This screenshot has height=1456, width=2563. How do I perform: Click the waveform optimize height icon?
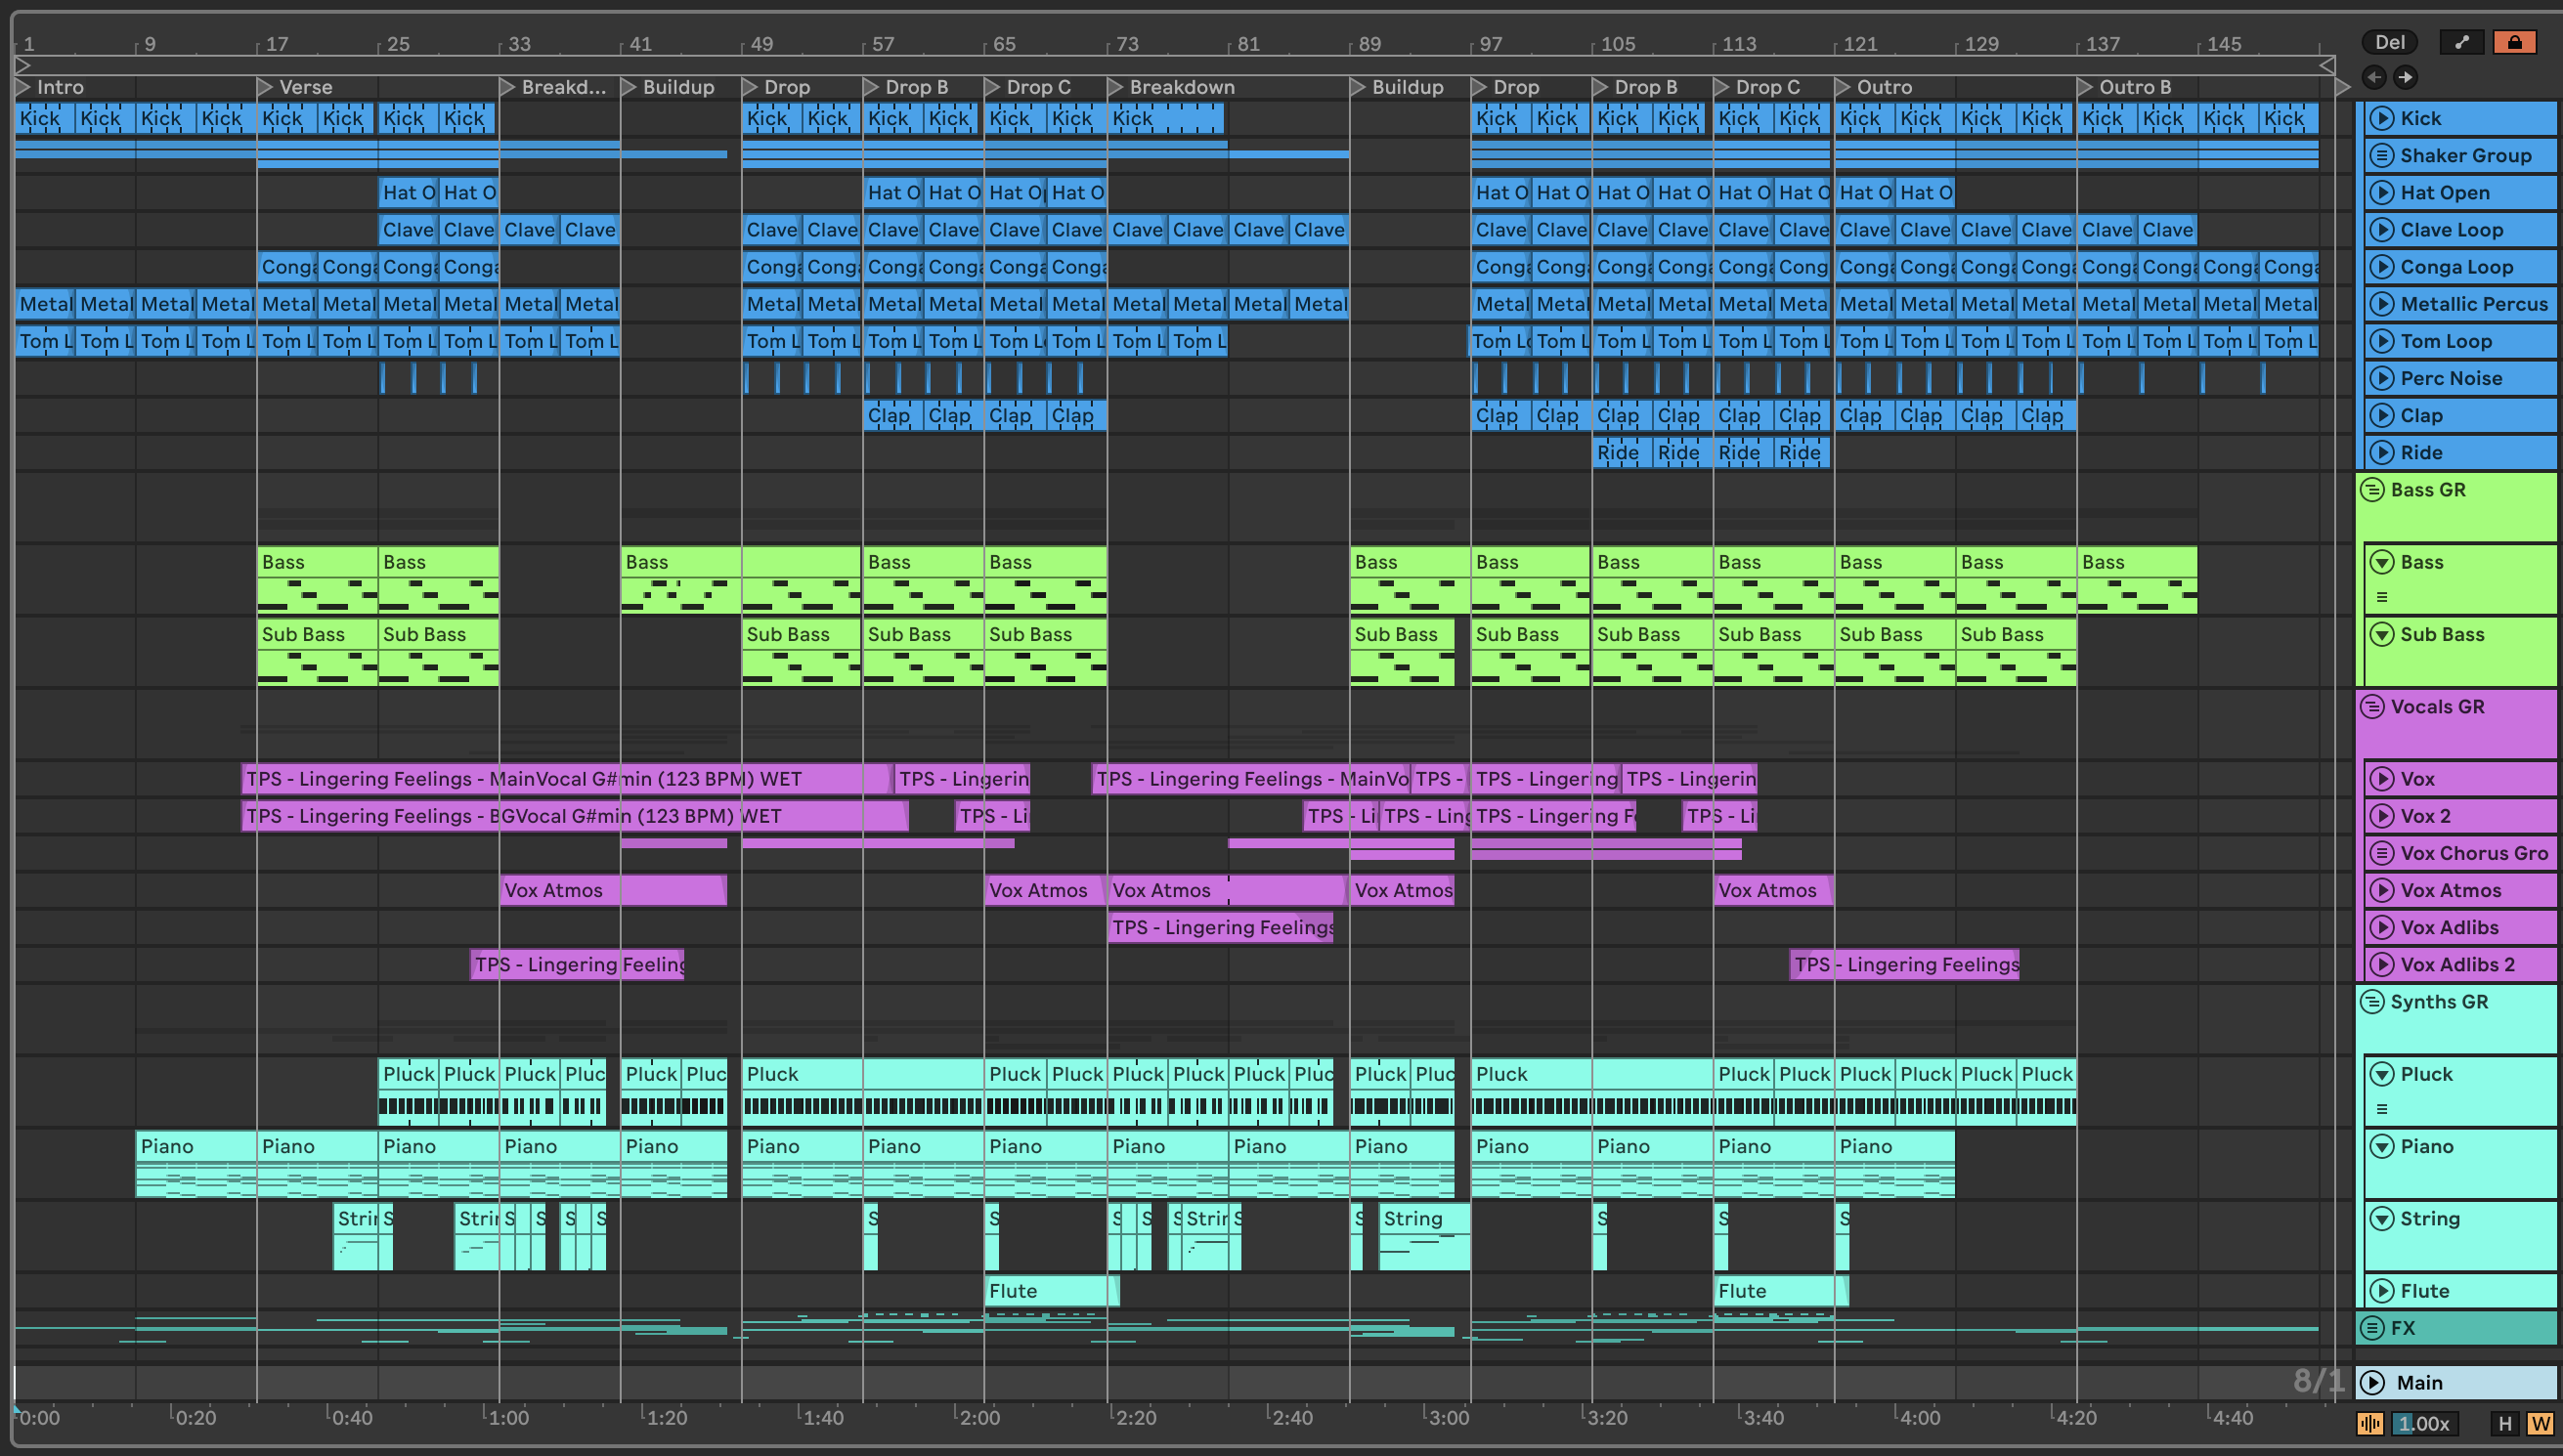[x=2370, y=1423]
